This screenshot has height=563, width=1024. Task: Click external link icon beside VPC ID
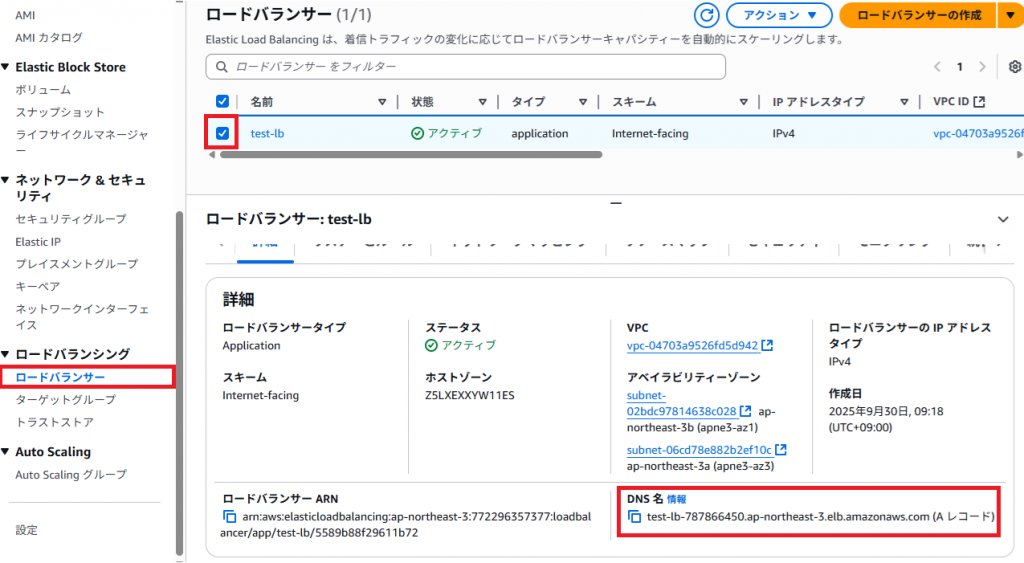tap(767, 346)
